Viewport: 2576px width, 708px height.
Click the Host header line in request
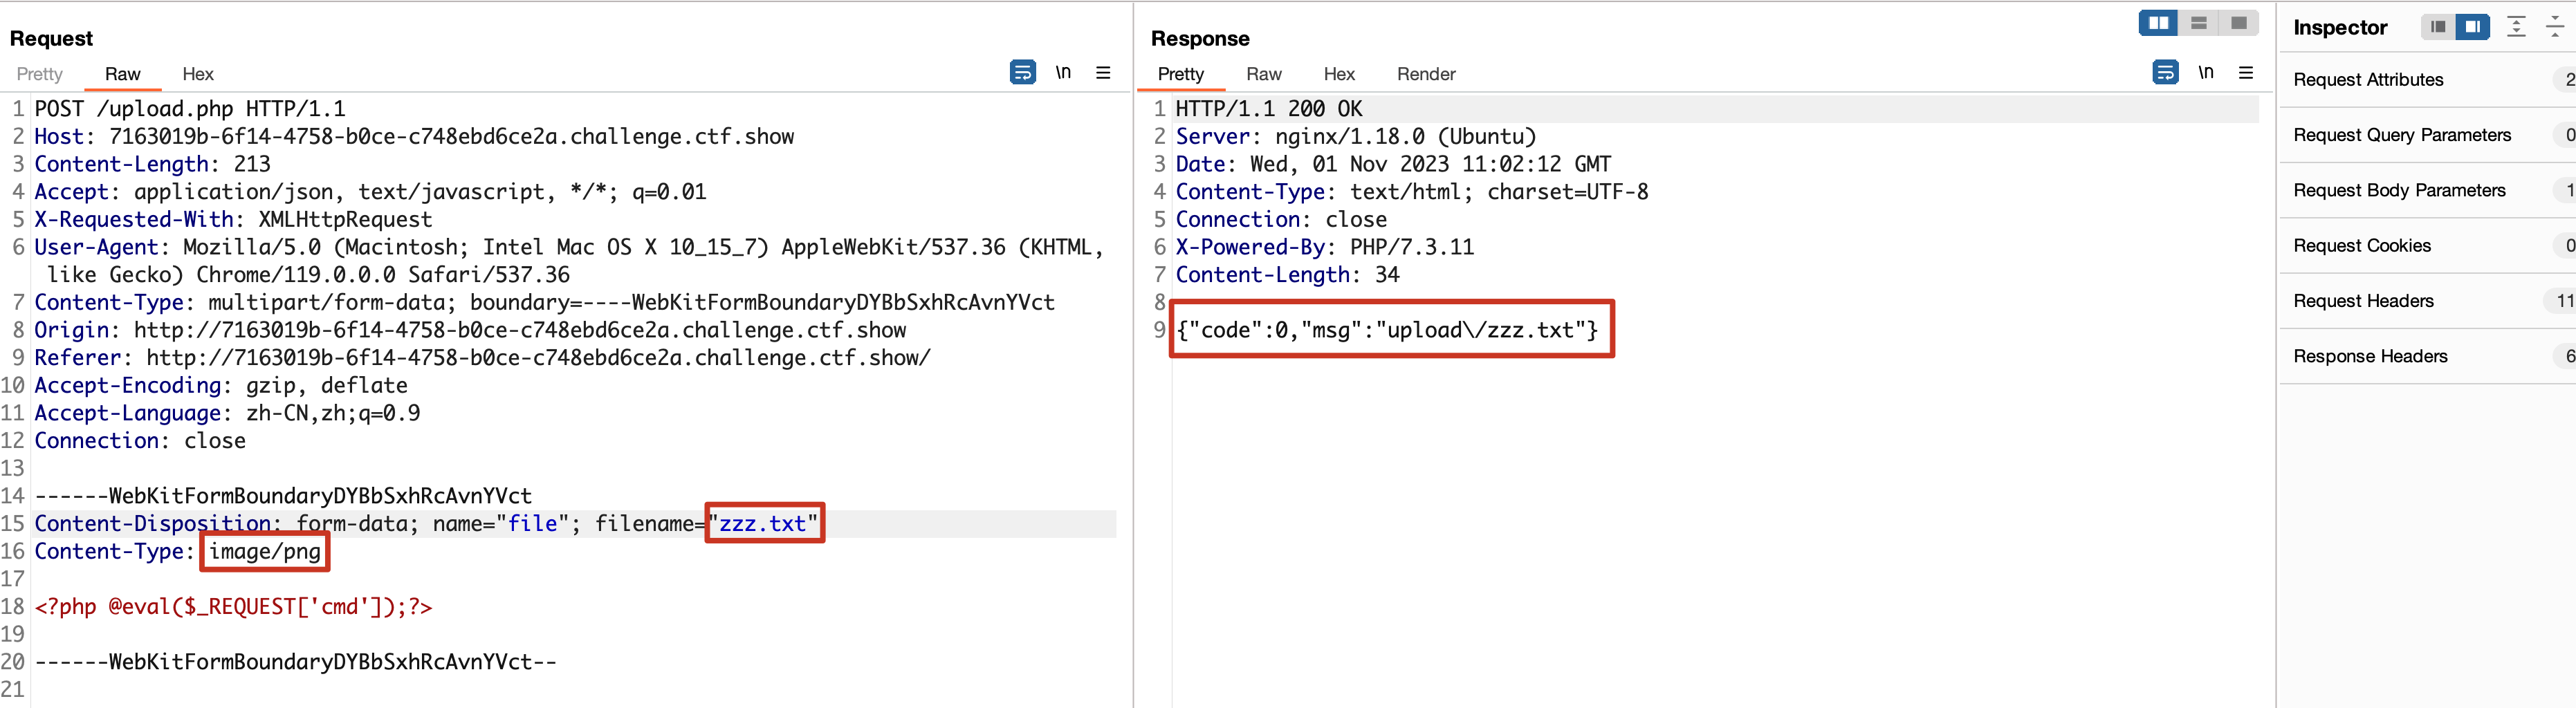coord(414,136)
